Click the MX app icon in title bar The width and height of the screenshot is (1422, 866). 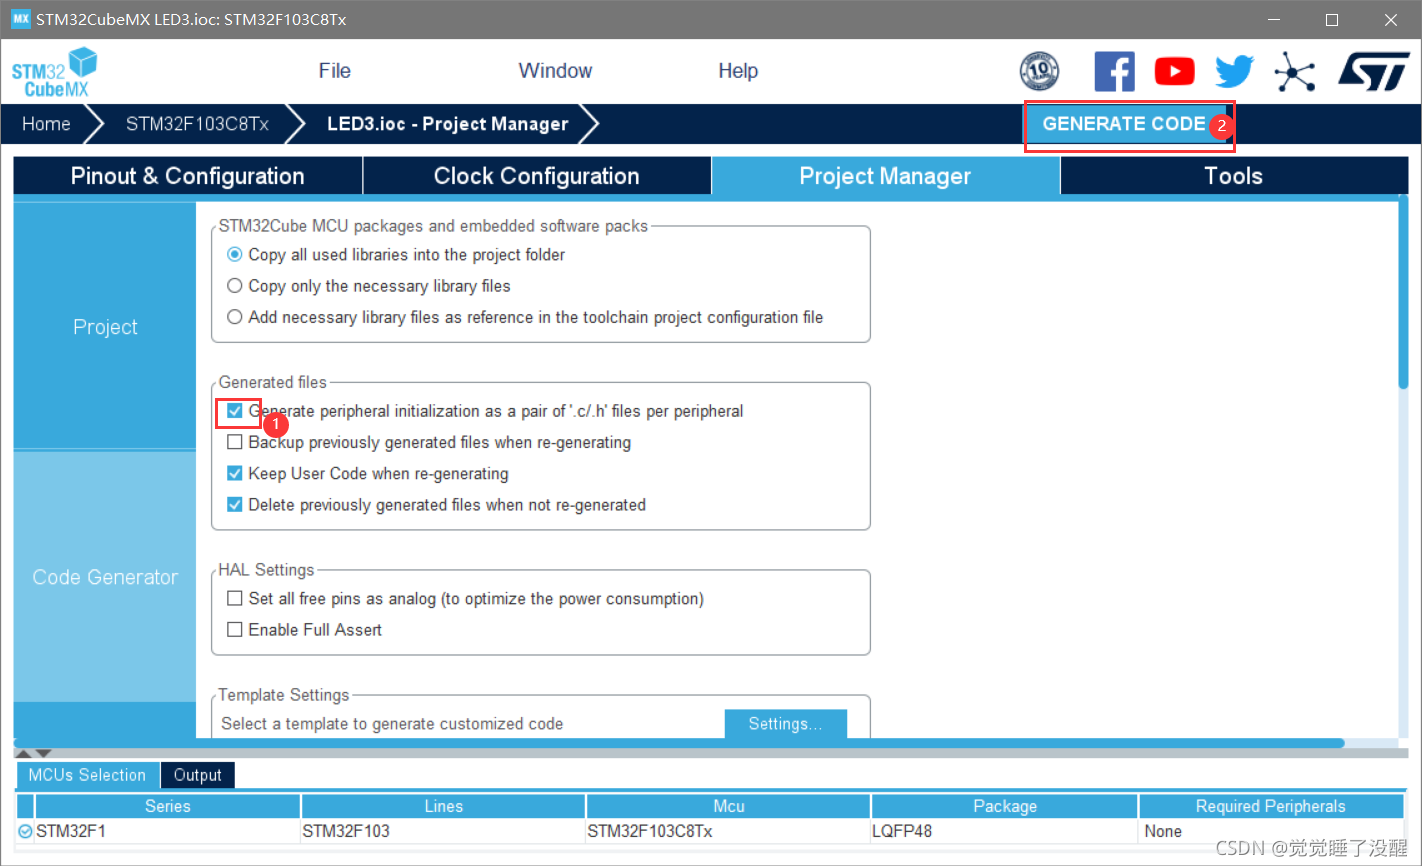(x=20, y=19)
